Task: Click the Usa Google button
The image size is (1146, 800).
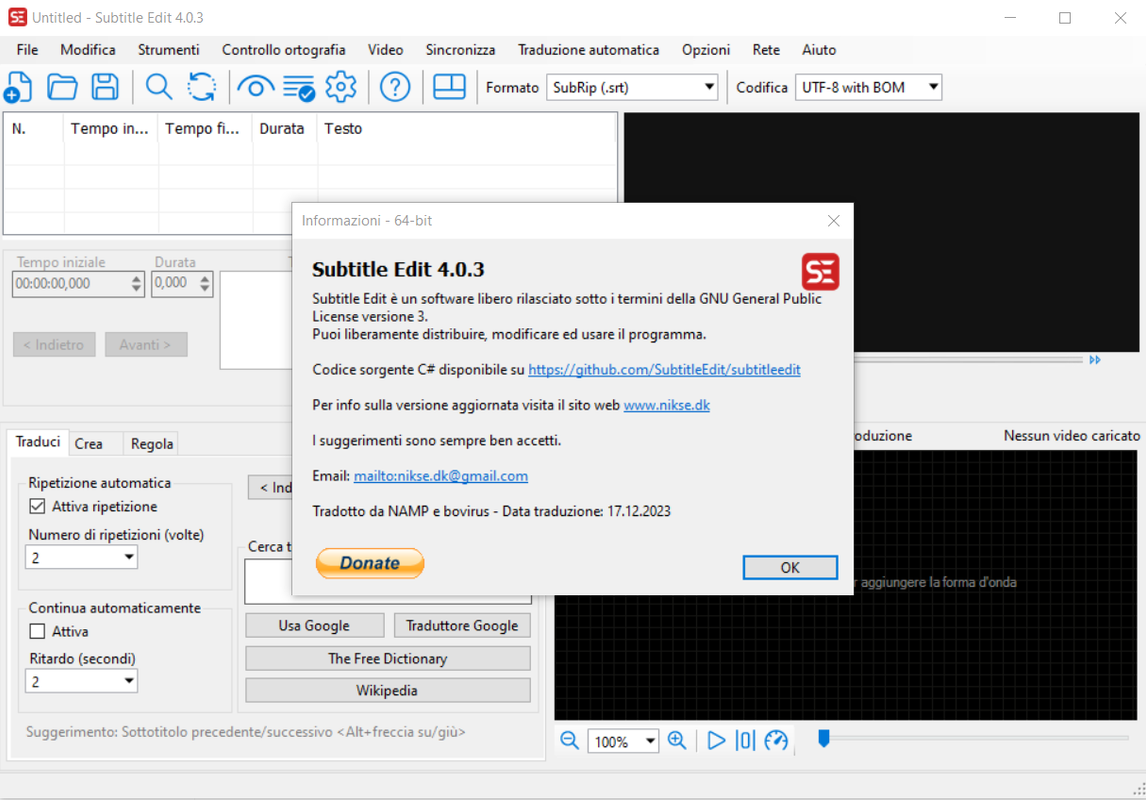Action: pyautogui.click(x=314, y=626)
